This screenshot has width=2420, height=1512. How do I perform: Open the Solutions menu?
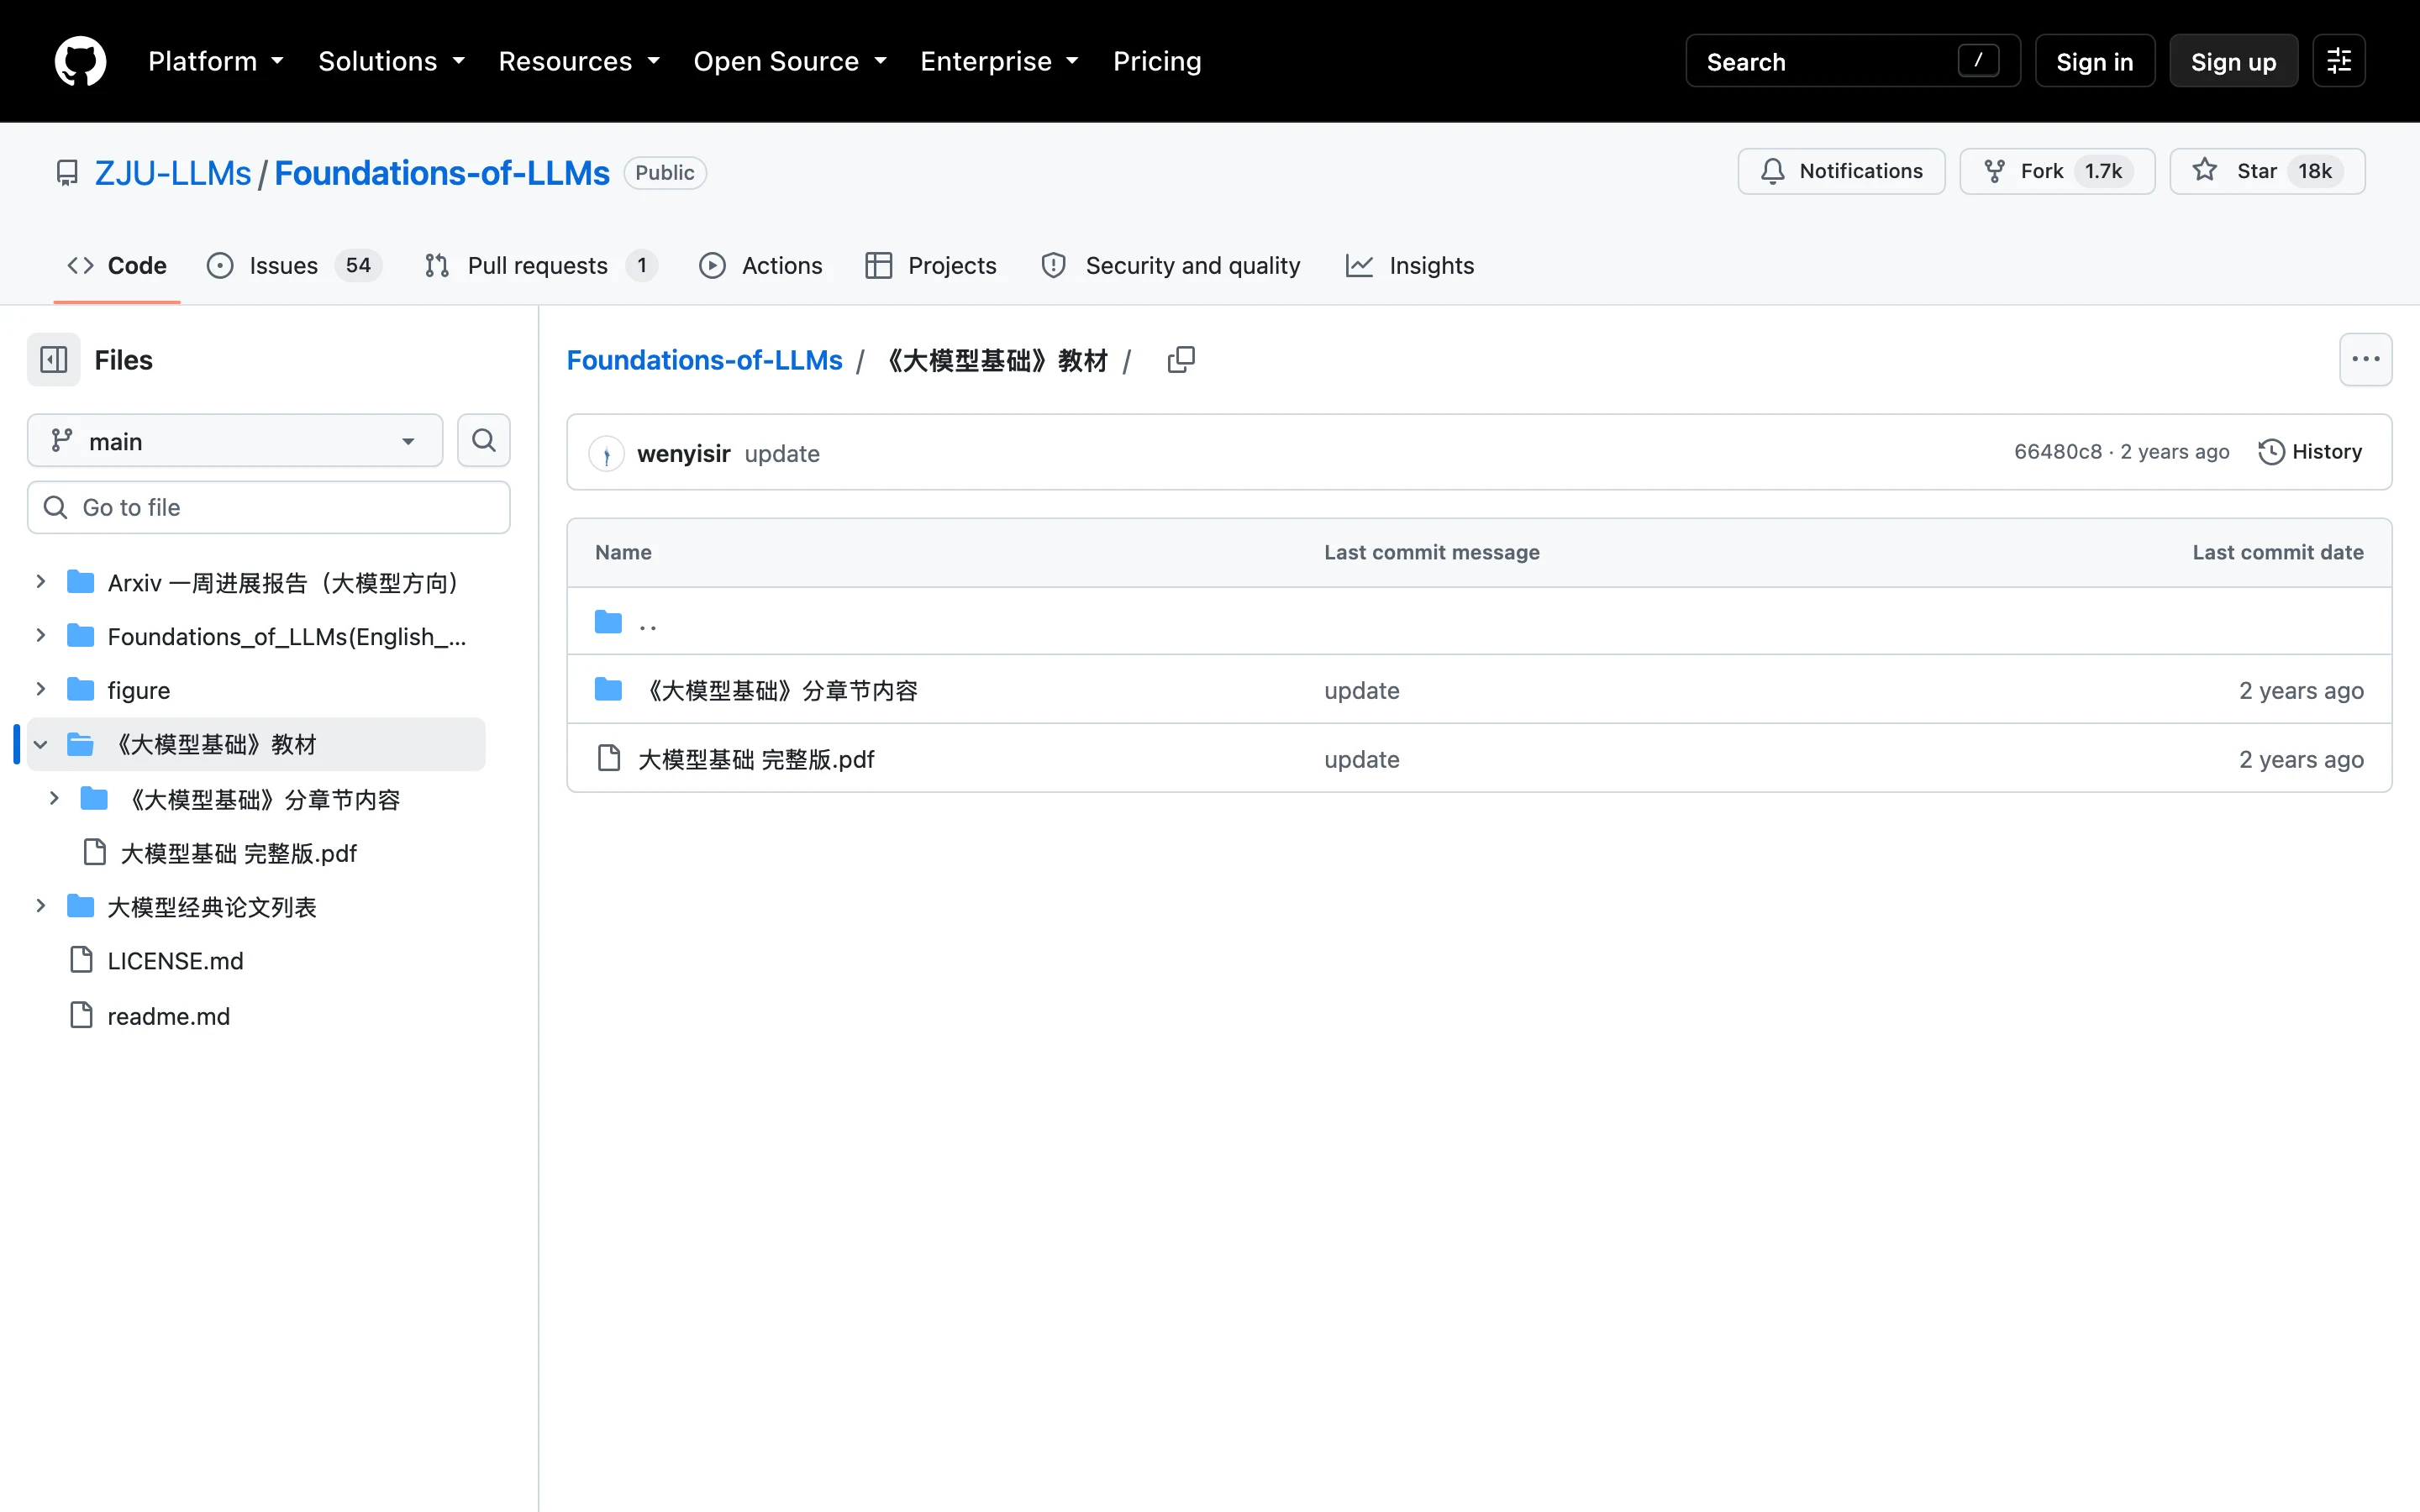(x=391, y=61)
